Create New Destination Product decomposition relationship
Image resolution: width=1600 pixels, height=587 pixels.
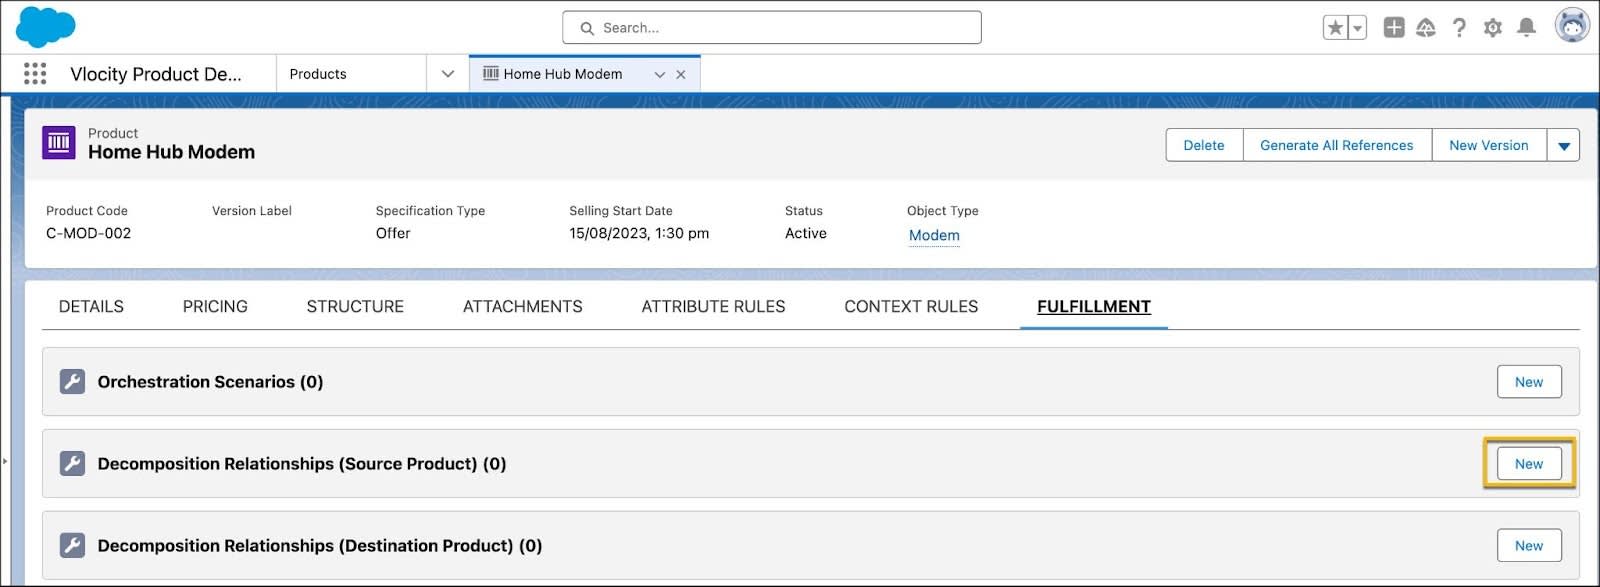pyautogui.click(x=1529, y=546)
